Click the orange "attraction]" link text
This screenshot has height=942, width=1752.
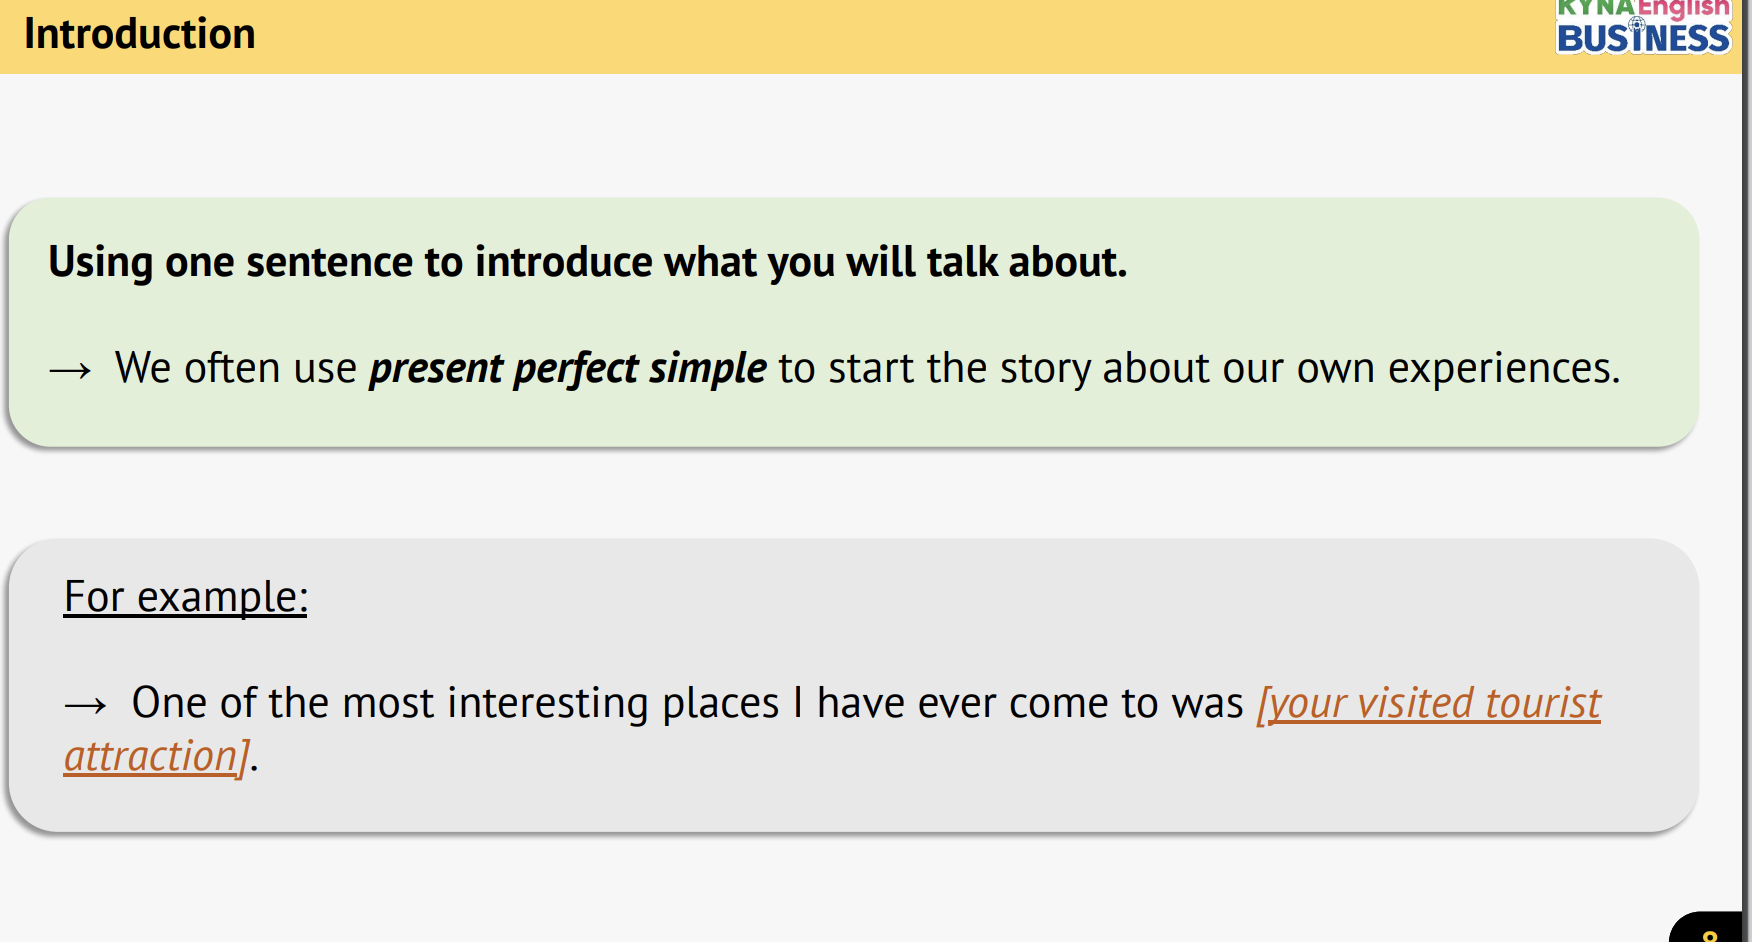(x=156, y=756)
